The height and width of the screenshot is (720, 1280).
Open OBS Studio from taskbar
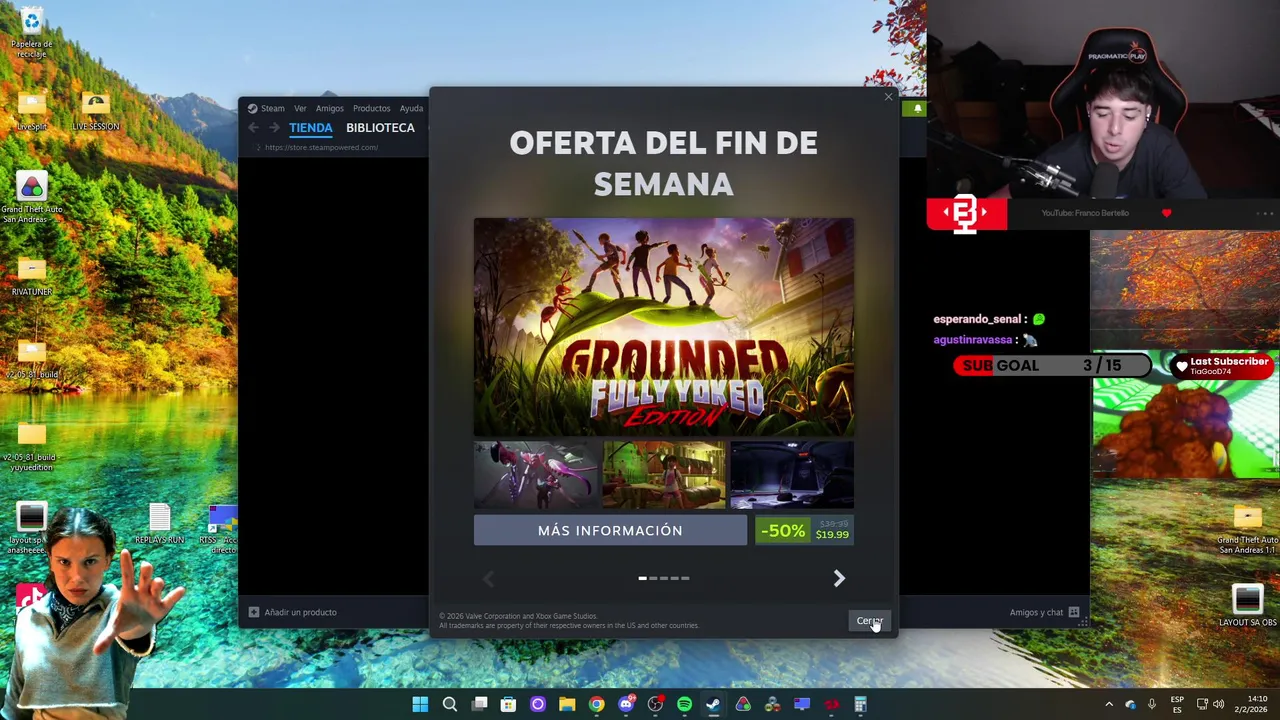(655, 704)
